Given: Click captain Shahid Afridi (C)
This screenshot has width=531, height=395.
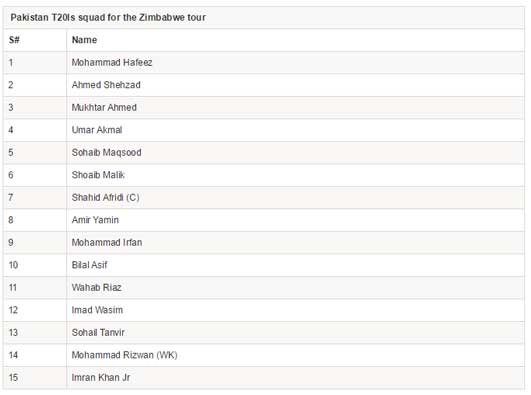Looking at the screenshot, I should coord(106,198).
